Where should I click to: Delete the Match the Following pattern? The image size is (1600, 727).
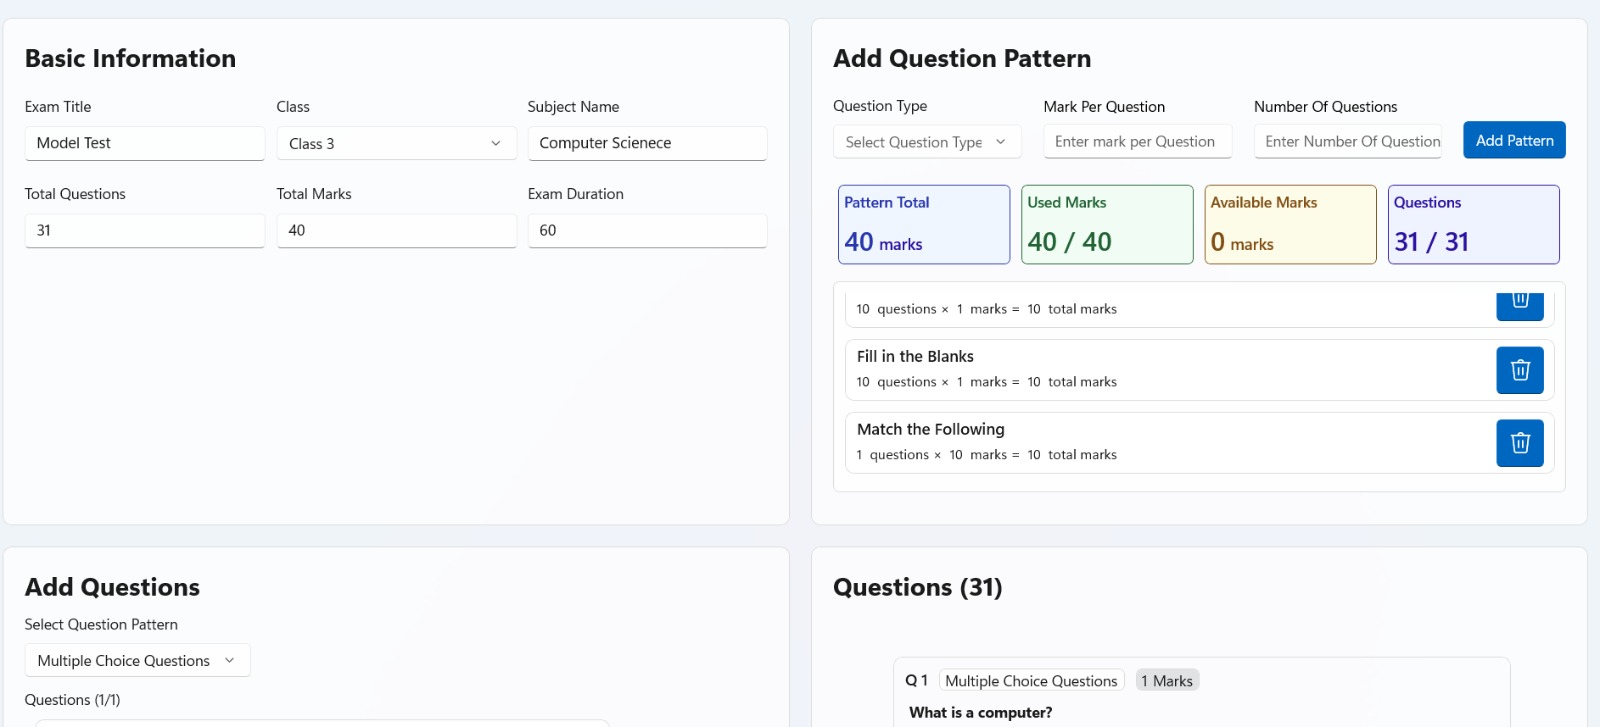click(x=1519, y=443)
